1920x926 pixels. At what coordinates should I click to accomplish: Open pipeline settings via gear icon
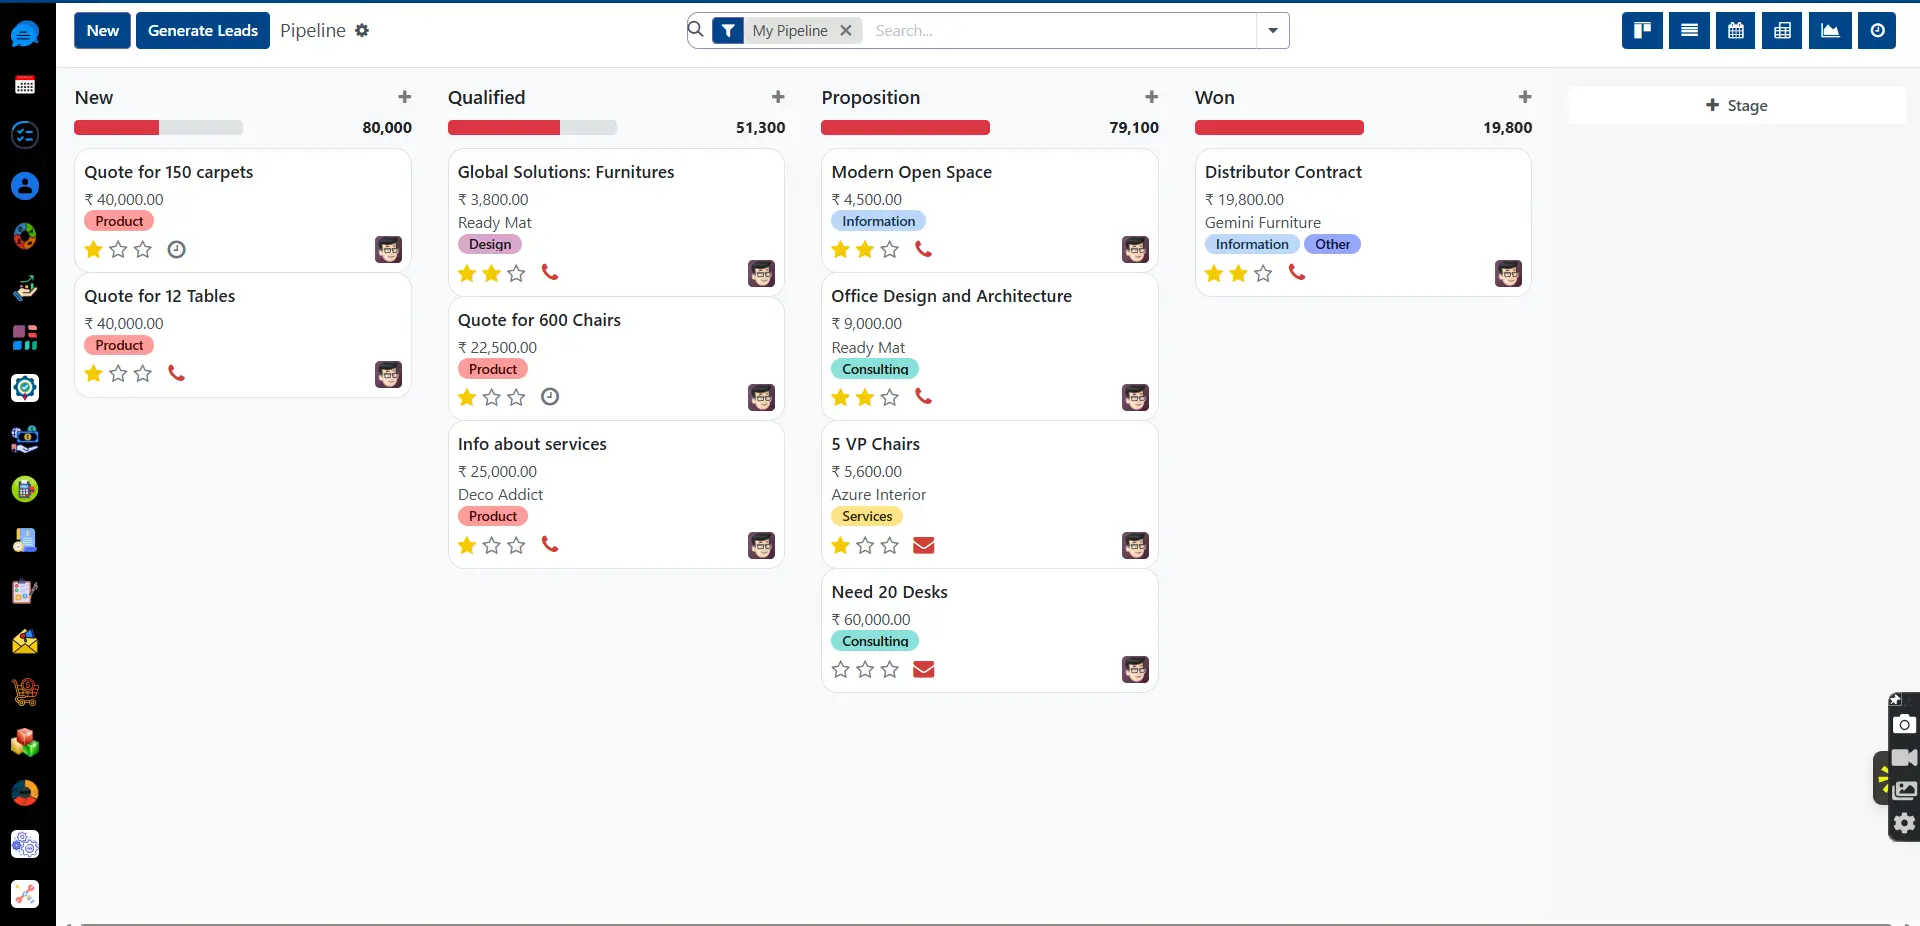pos(362,30)
